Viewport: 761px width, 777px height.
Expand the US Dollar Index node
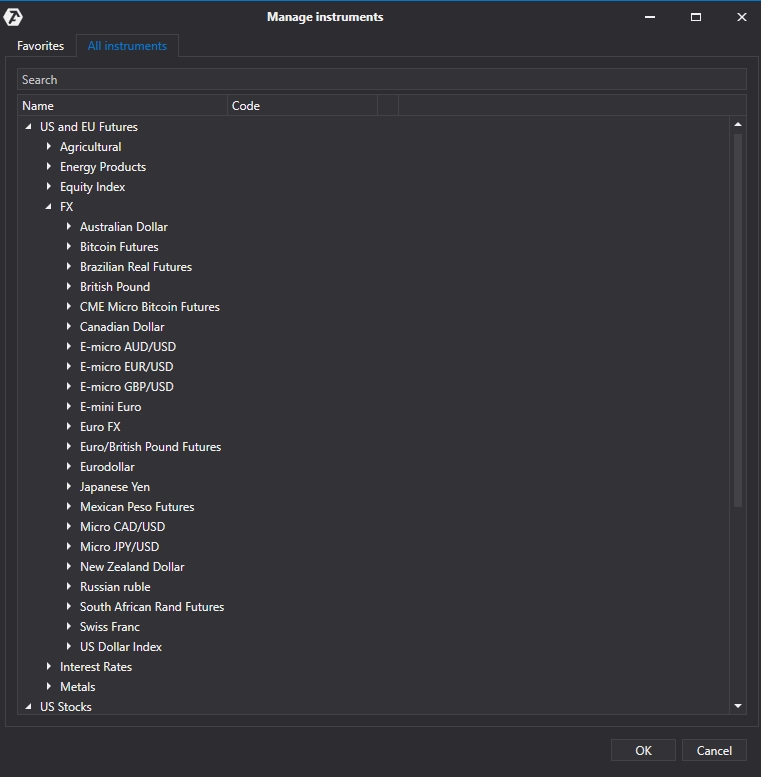pyautogui.click(x=69, y=647)
